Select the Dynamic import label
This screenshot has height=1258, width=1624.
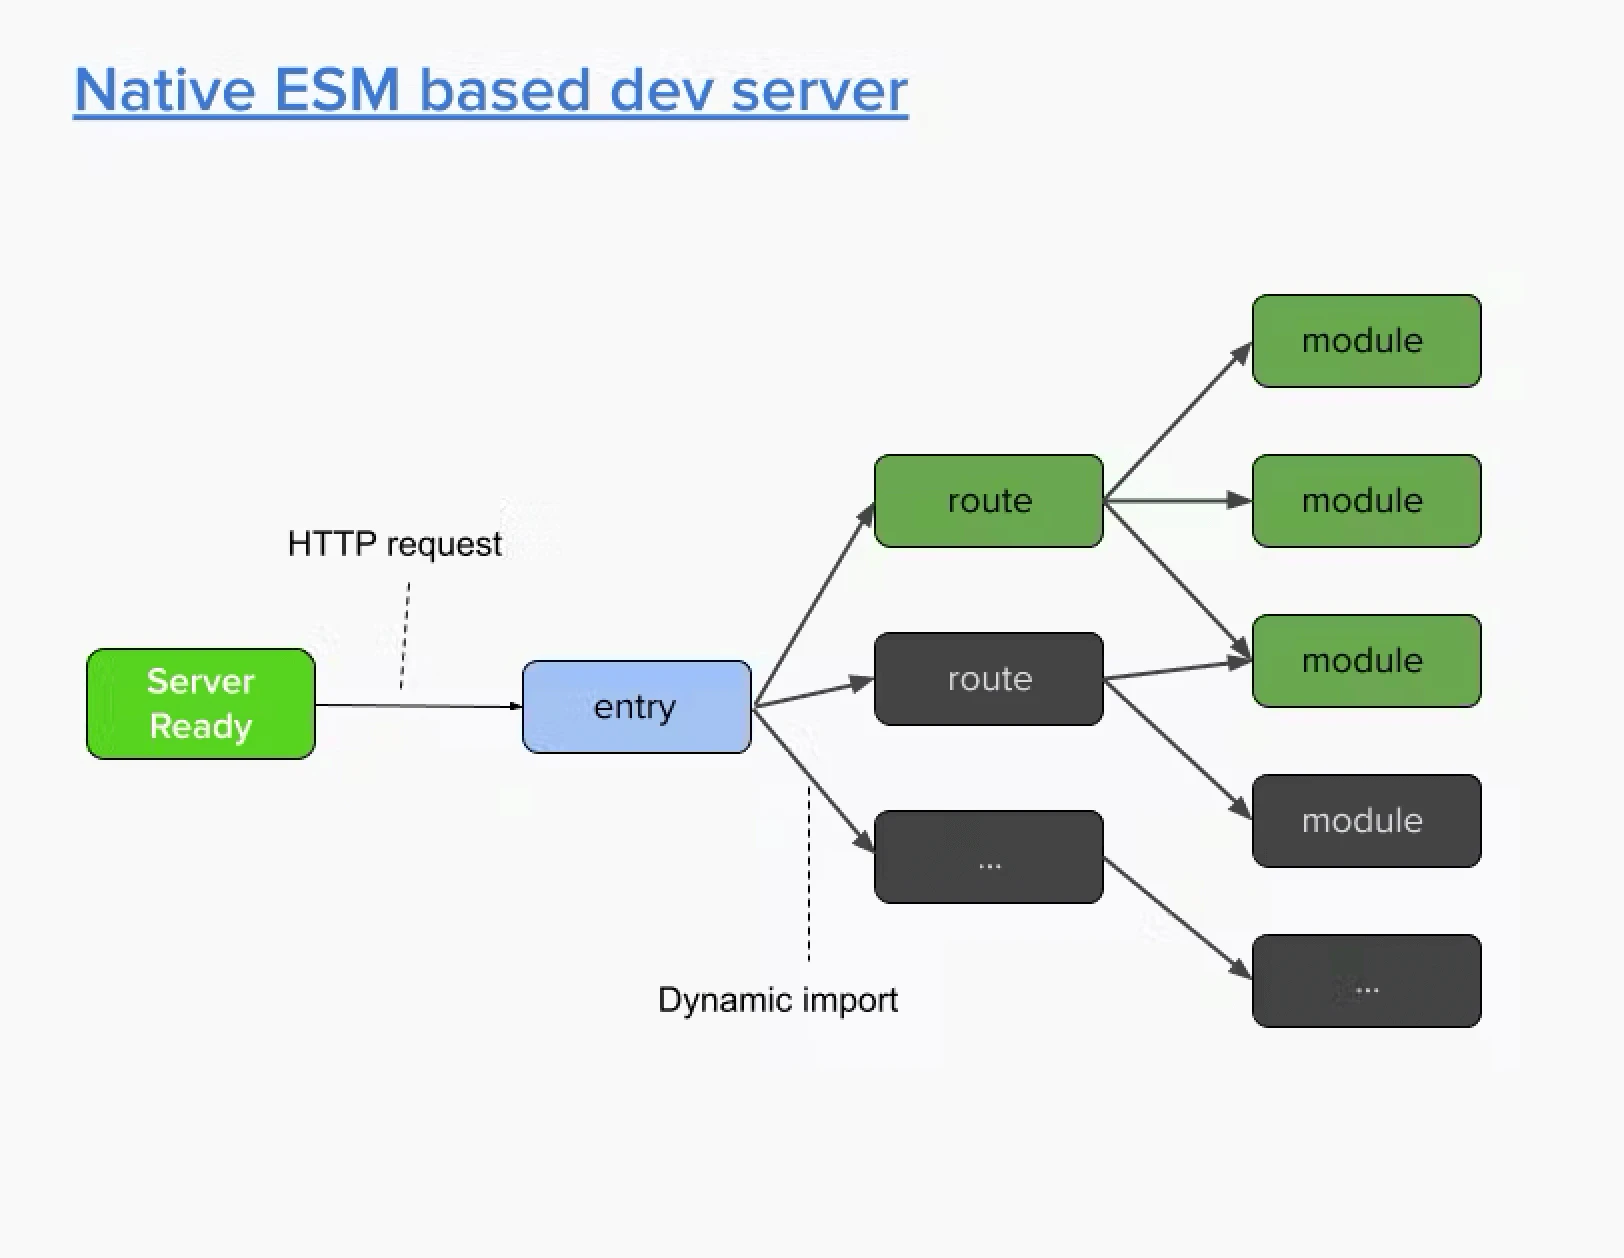coord(778,999)
